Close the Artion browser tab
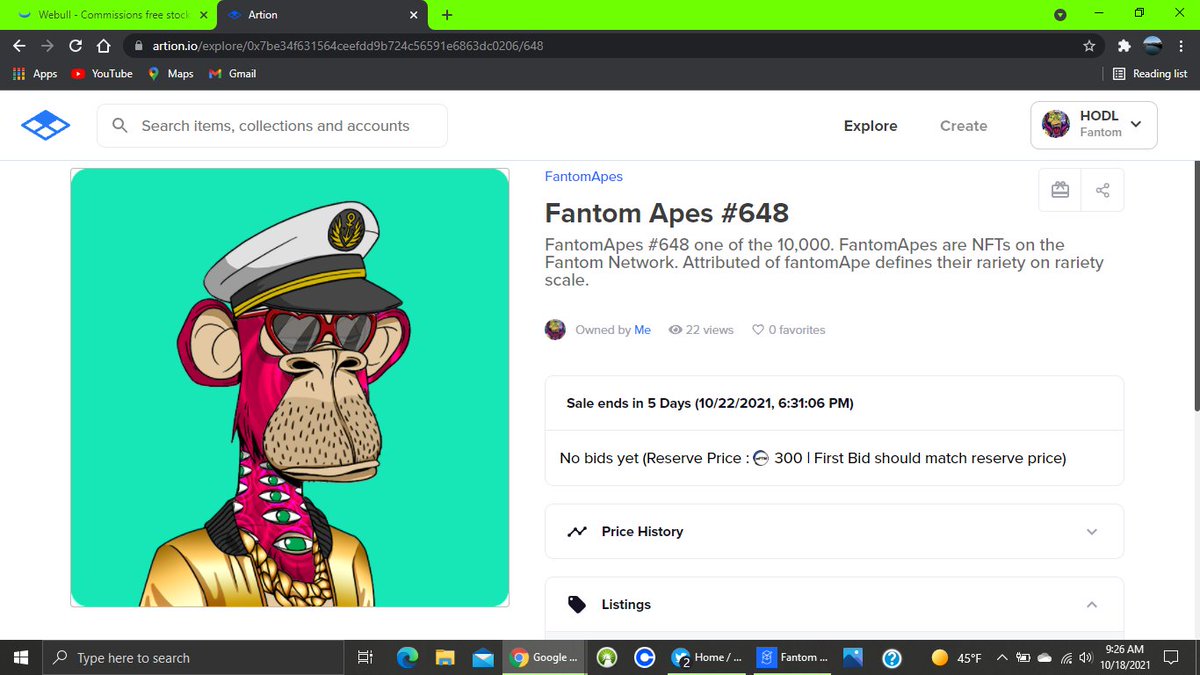The height and width of the screenshot is (675, 1200). pos(412,15)
